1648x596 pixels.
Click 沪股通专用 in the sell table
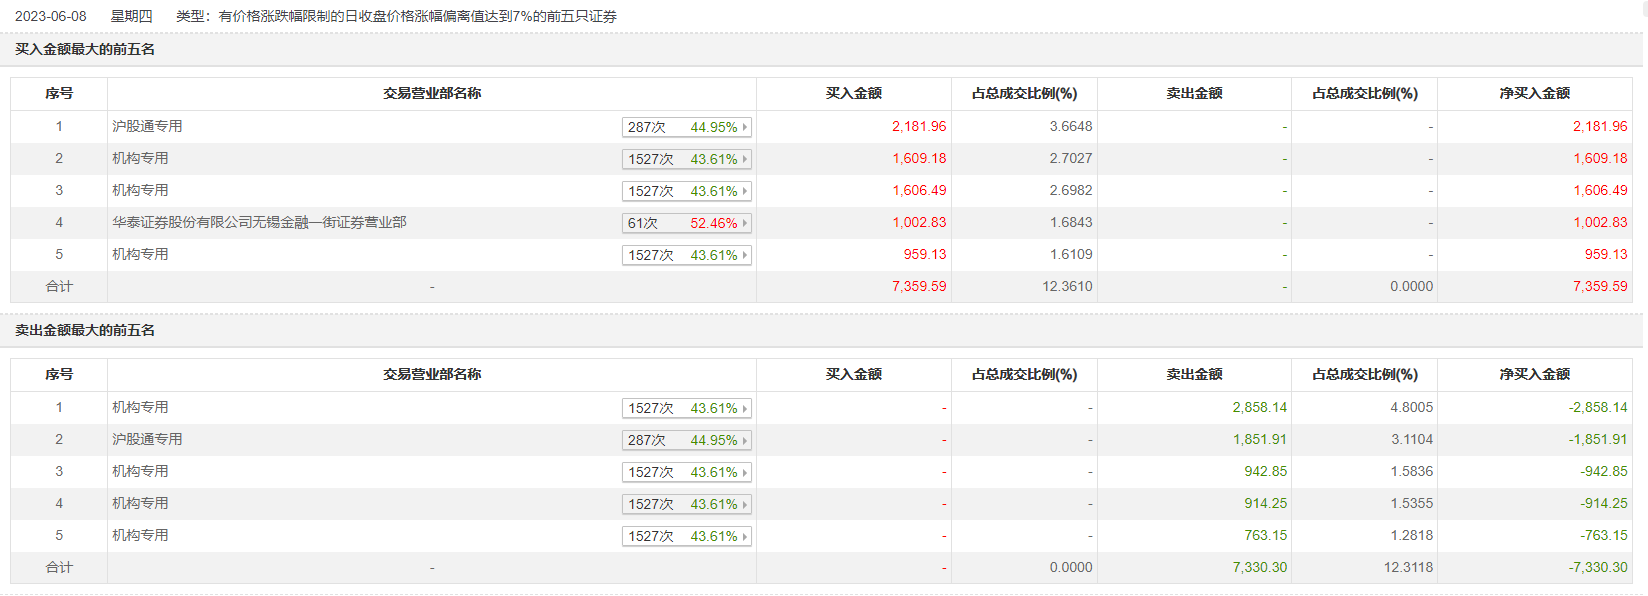pyautogui.click(x=147, y=439)
